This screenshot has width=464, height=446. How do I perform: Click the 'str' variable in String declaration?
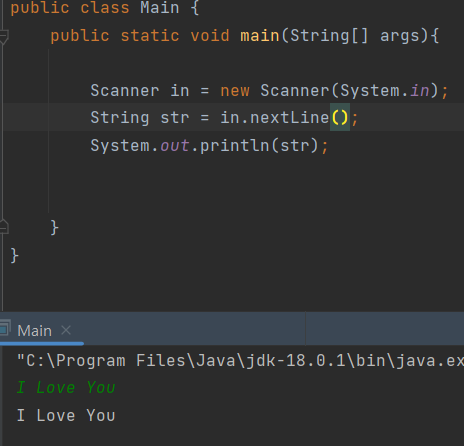pyautogui.click(x=175, y=118)
